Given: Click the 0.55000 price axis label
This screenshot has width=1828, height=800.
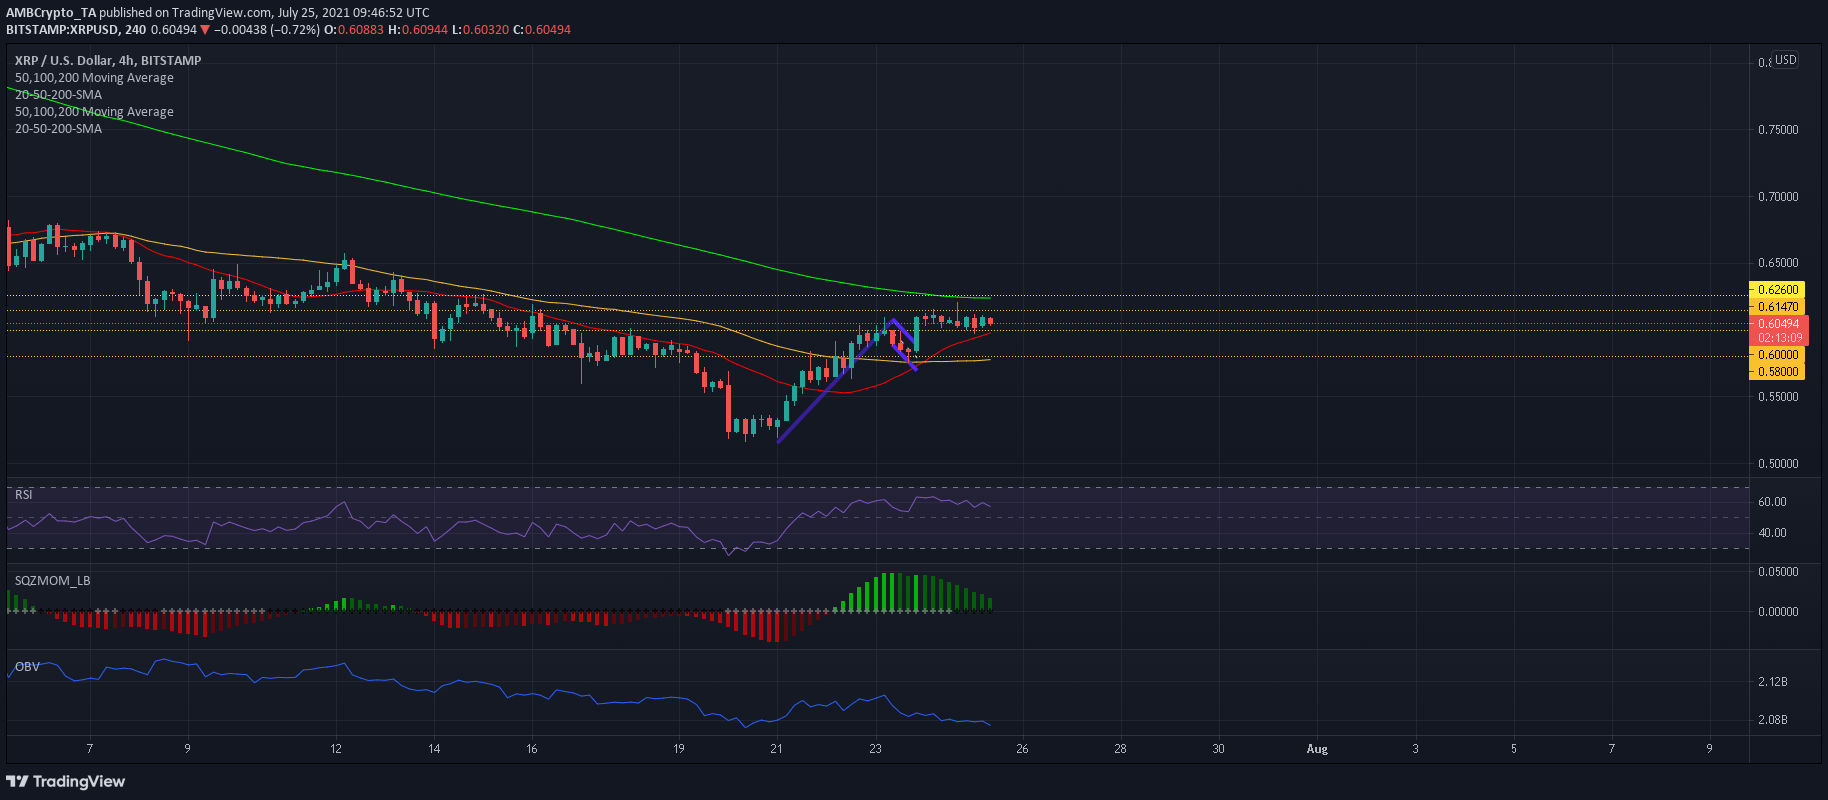Looking at the screenshot, I should [1778, 397].
